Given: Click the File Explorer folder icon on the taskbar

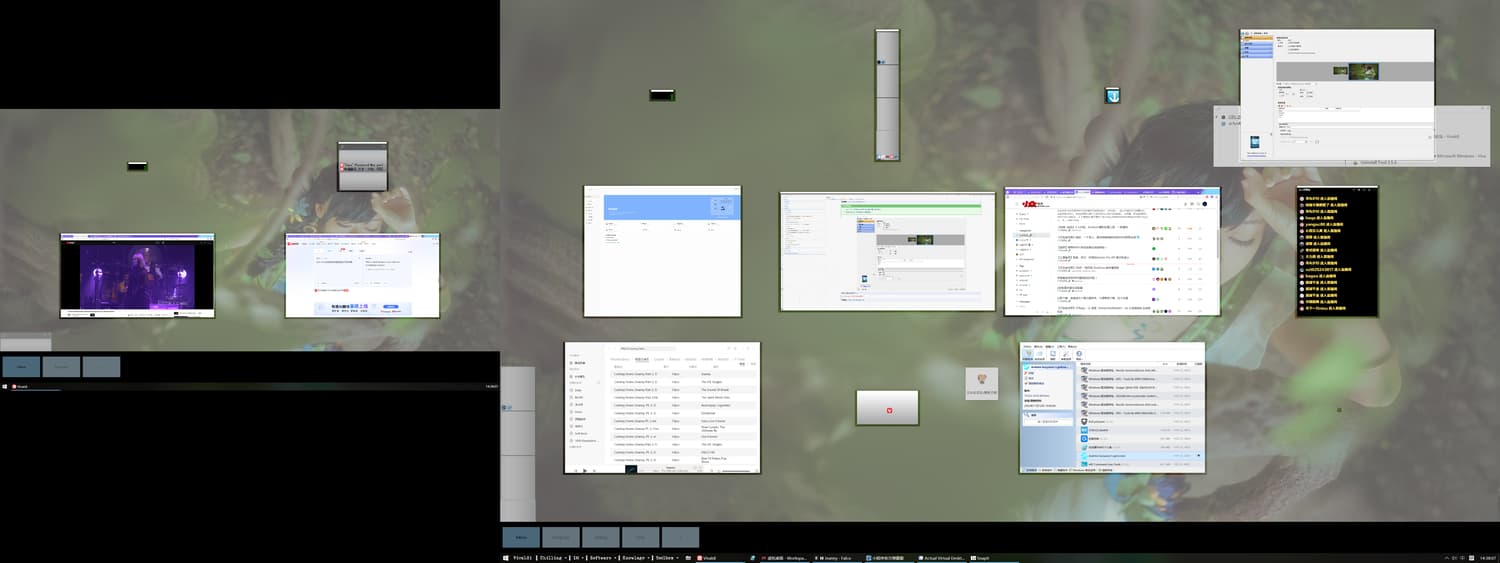Looking at the screenshot, I should [688, 558].
